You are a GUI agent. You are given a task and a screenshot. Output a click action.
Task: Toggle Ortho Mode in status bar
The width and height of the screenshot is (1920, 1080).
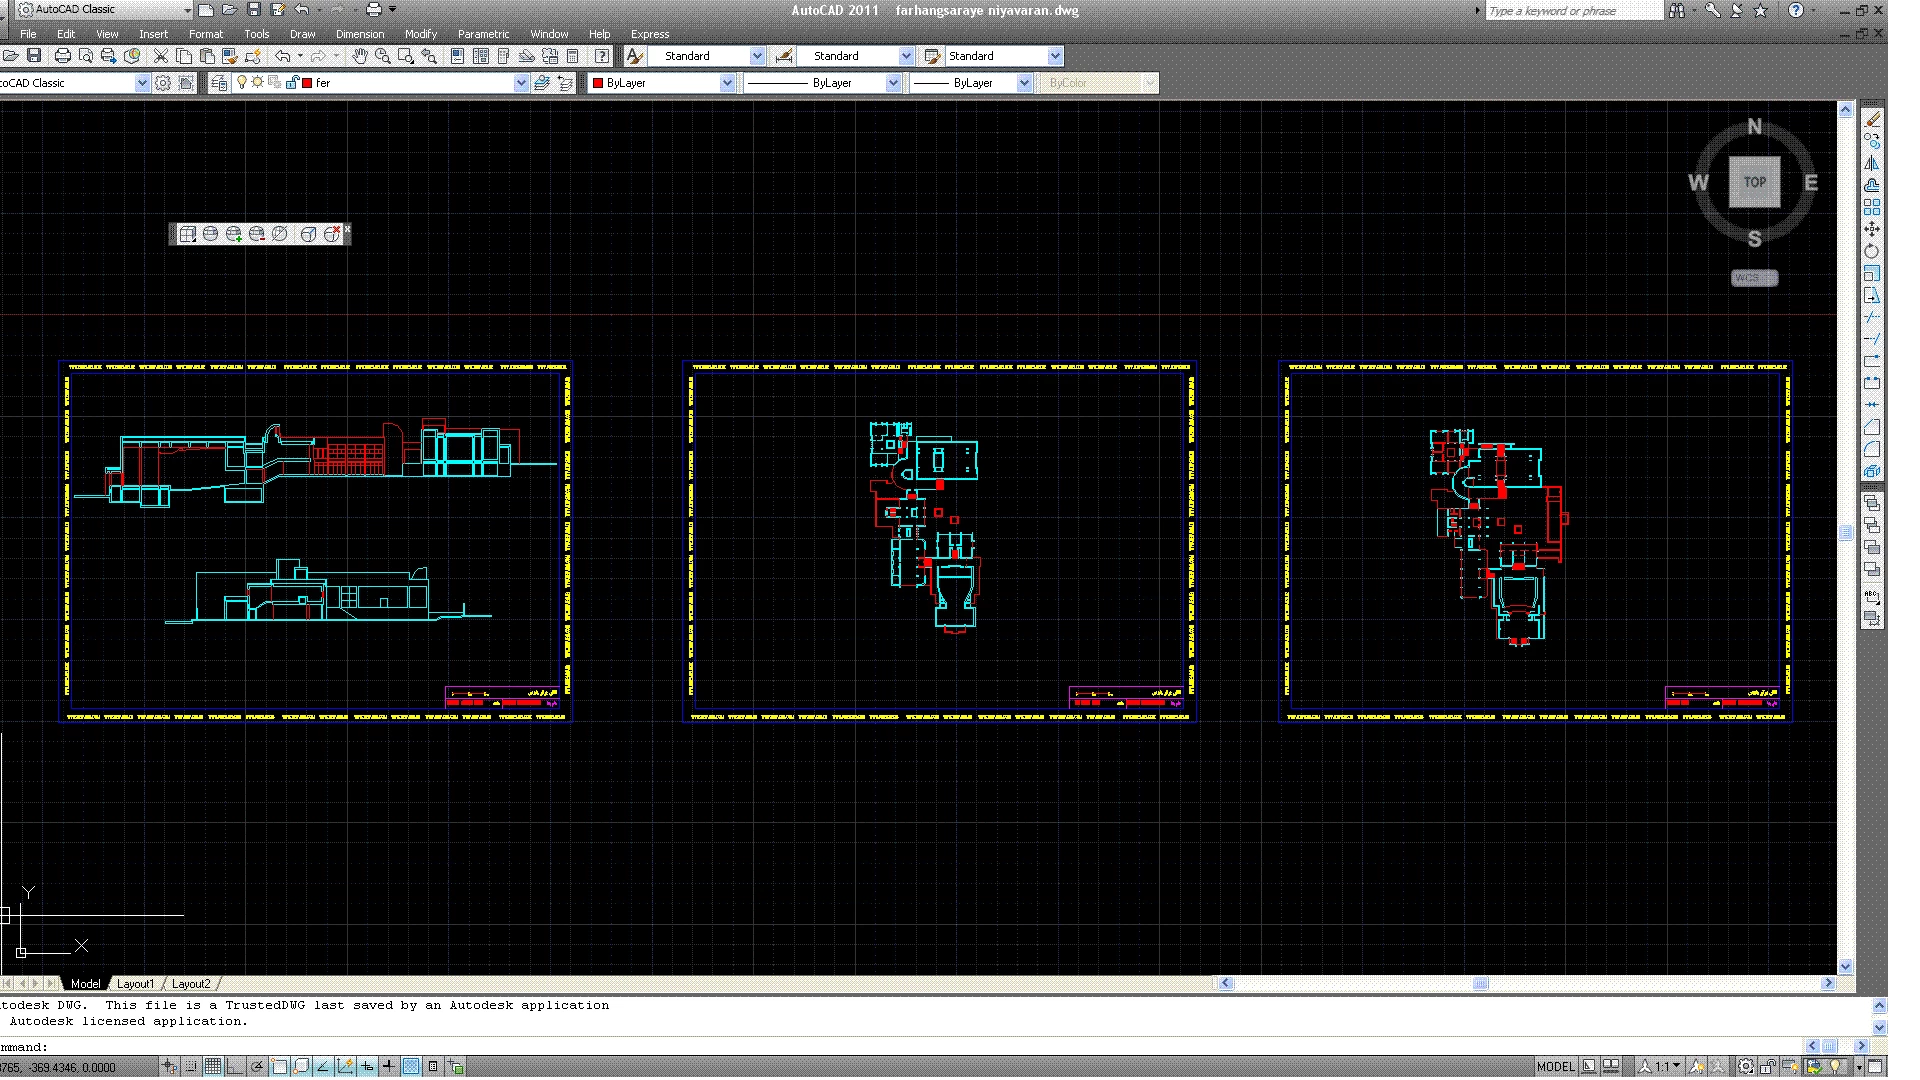pos(234,1067)
